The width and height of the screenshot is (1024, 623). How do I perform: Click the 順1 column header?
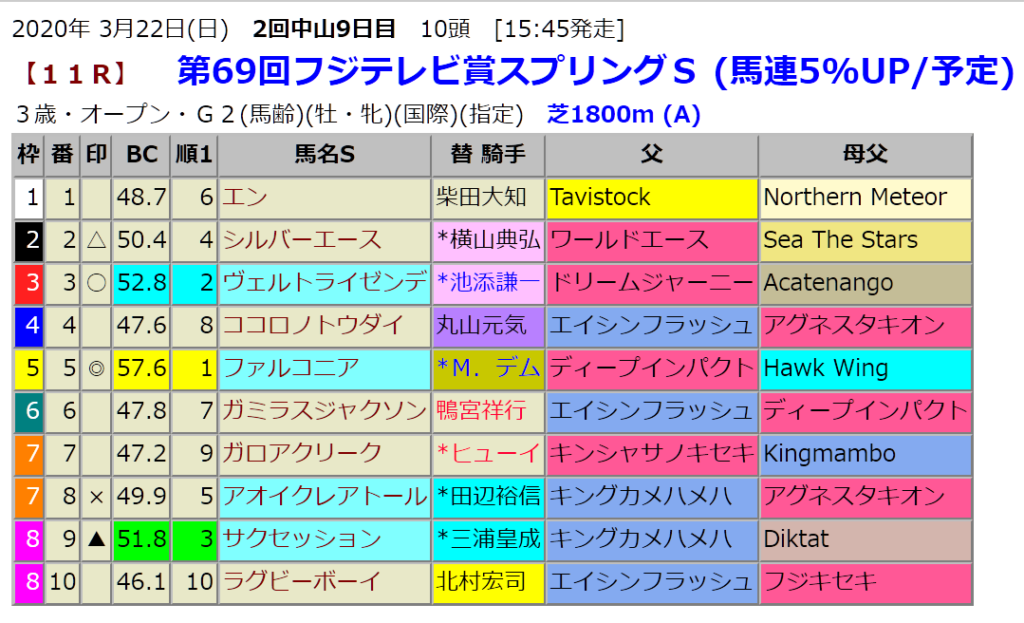(x=193, y=155)
